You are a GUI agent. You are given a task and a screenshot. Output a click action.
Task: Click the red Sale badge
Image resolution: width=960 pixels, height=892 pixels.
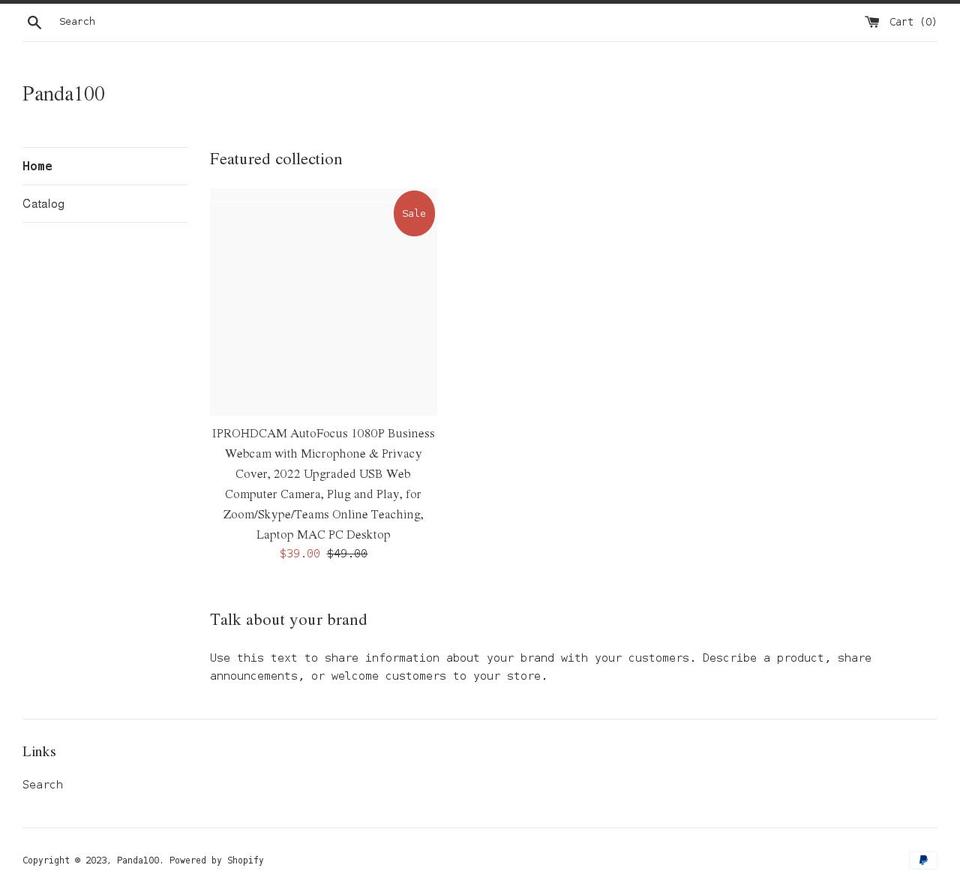click(x=414, y=213)
